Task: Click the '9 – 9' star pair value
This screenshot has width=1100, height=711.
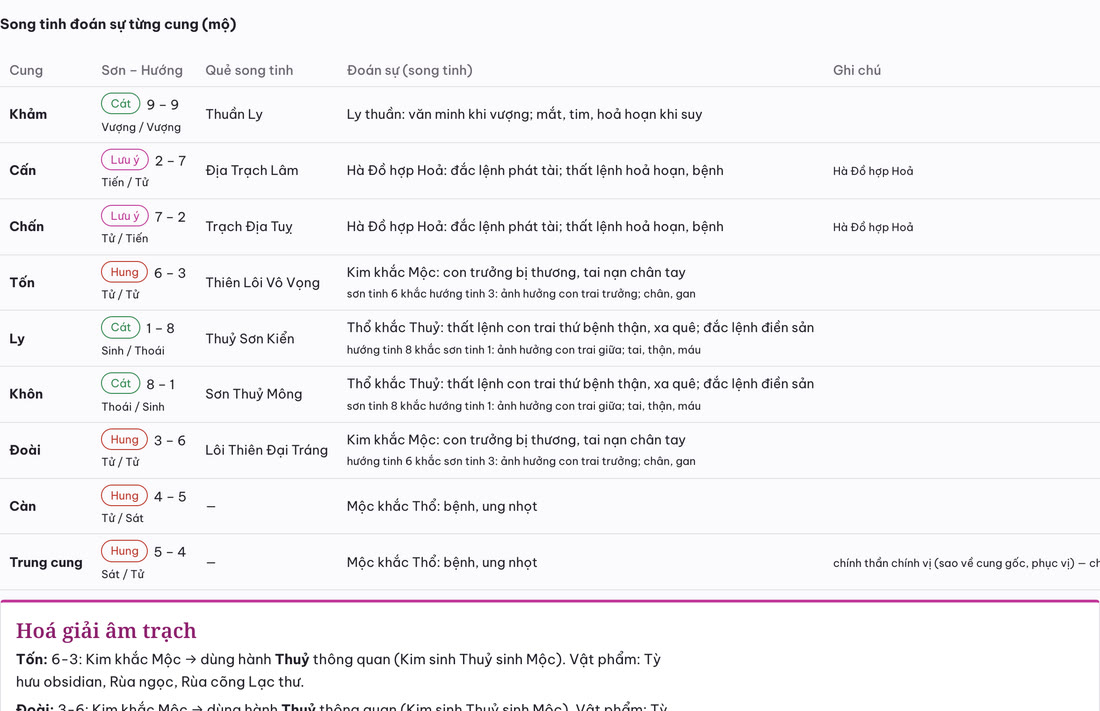Action: click(x=163, y=105)
